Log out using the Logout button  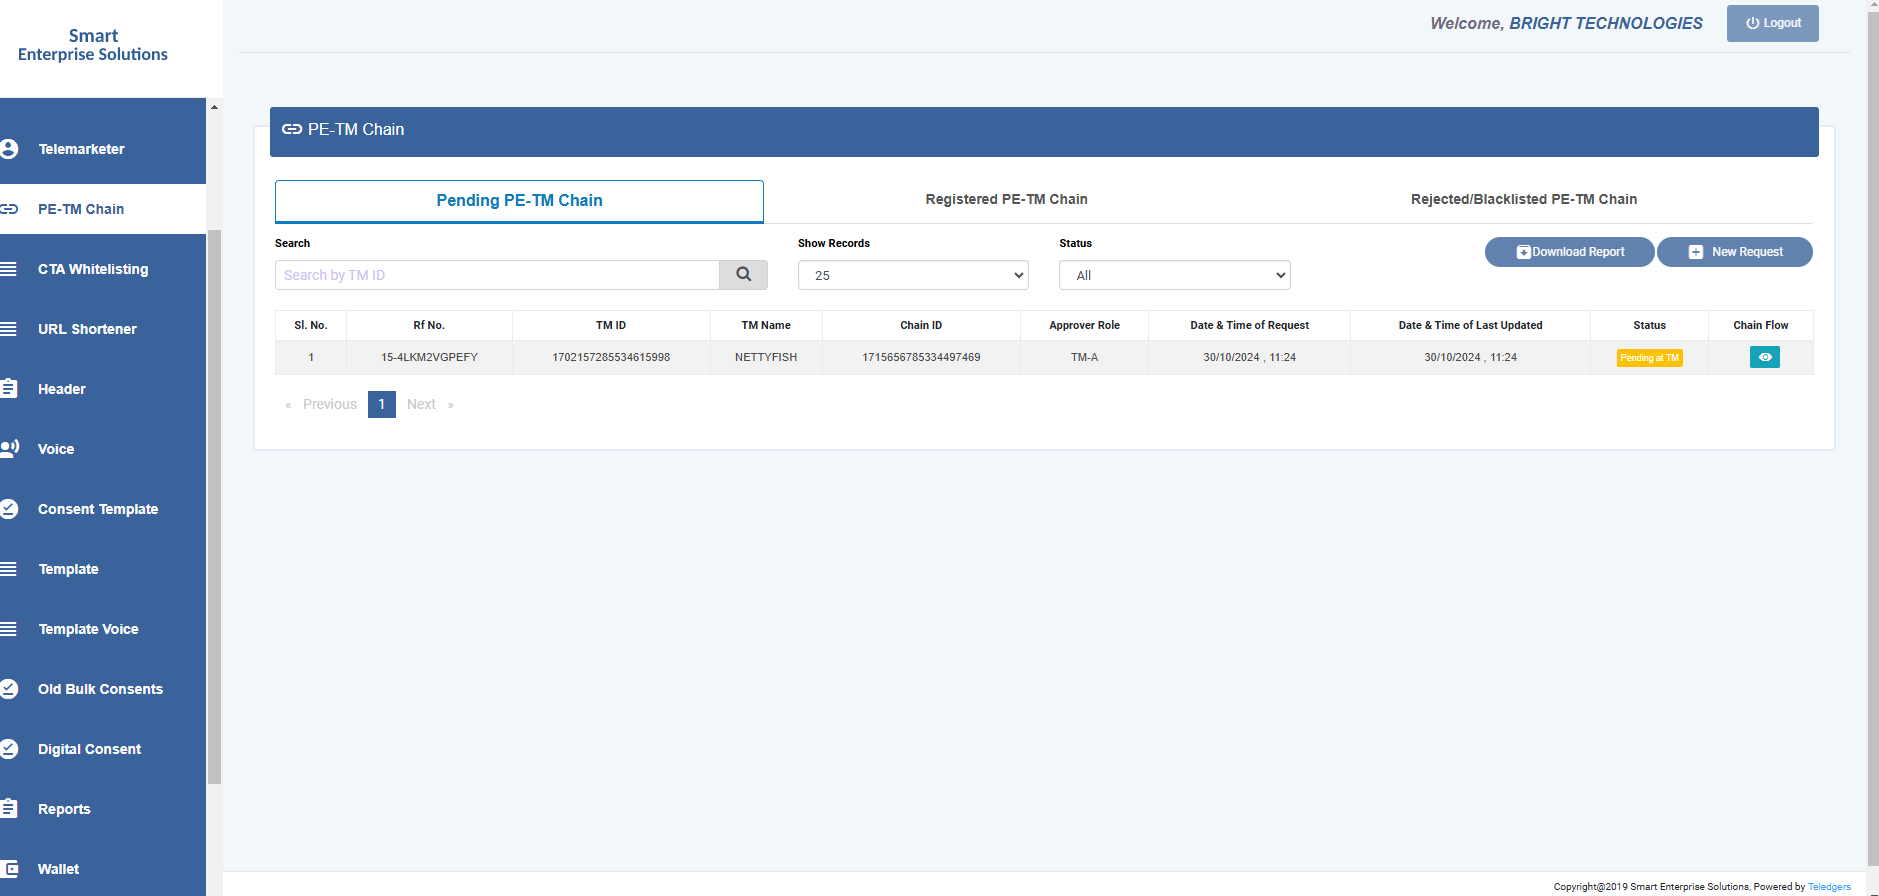(x=1772, y=23)
